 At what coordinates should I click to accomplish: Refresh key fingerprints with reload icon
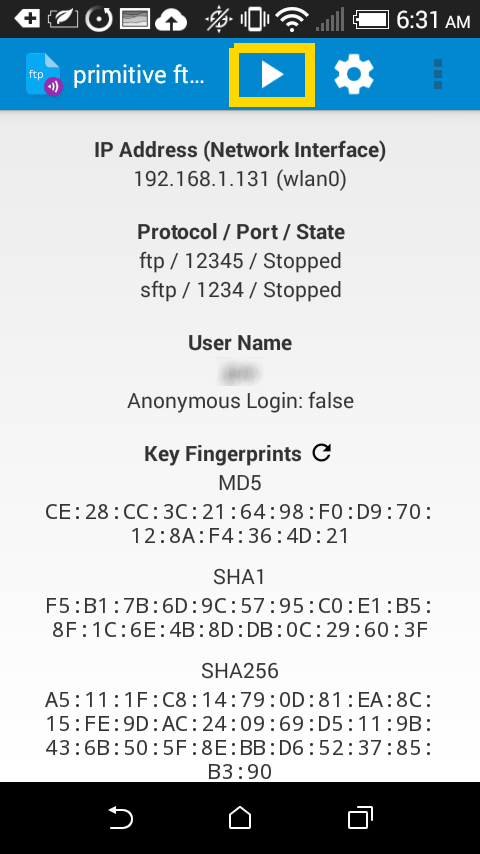coord(322,453)
